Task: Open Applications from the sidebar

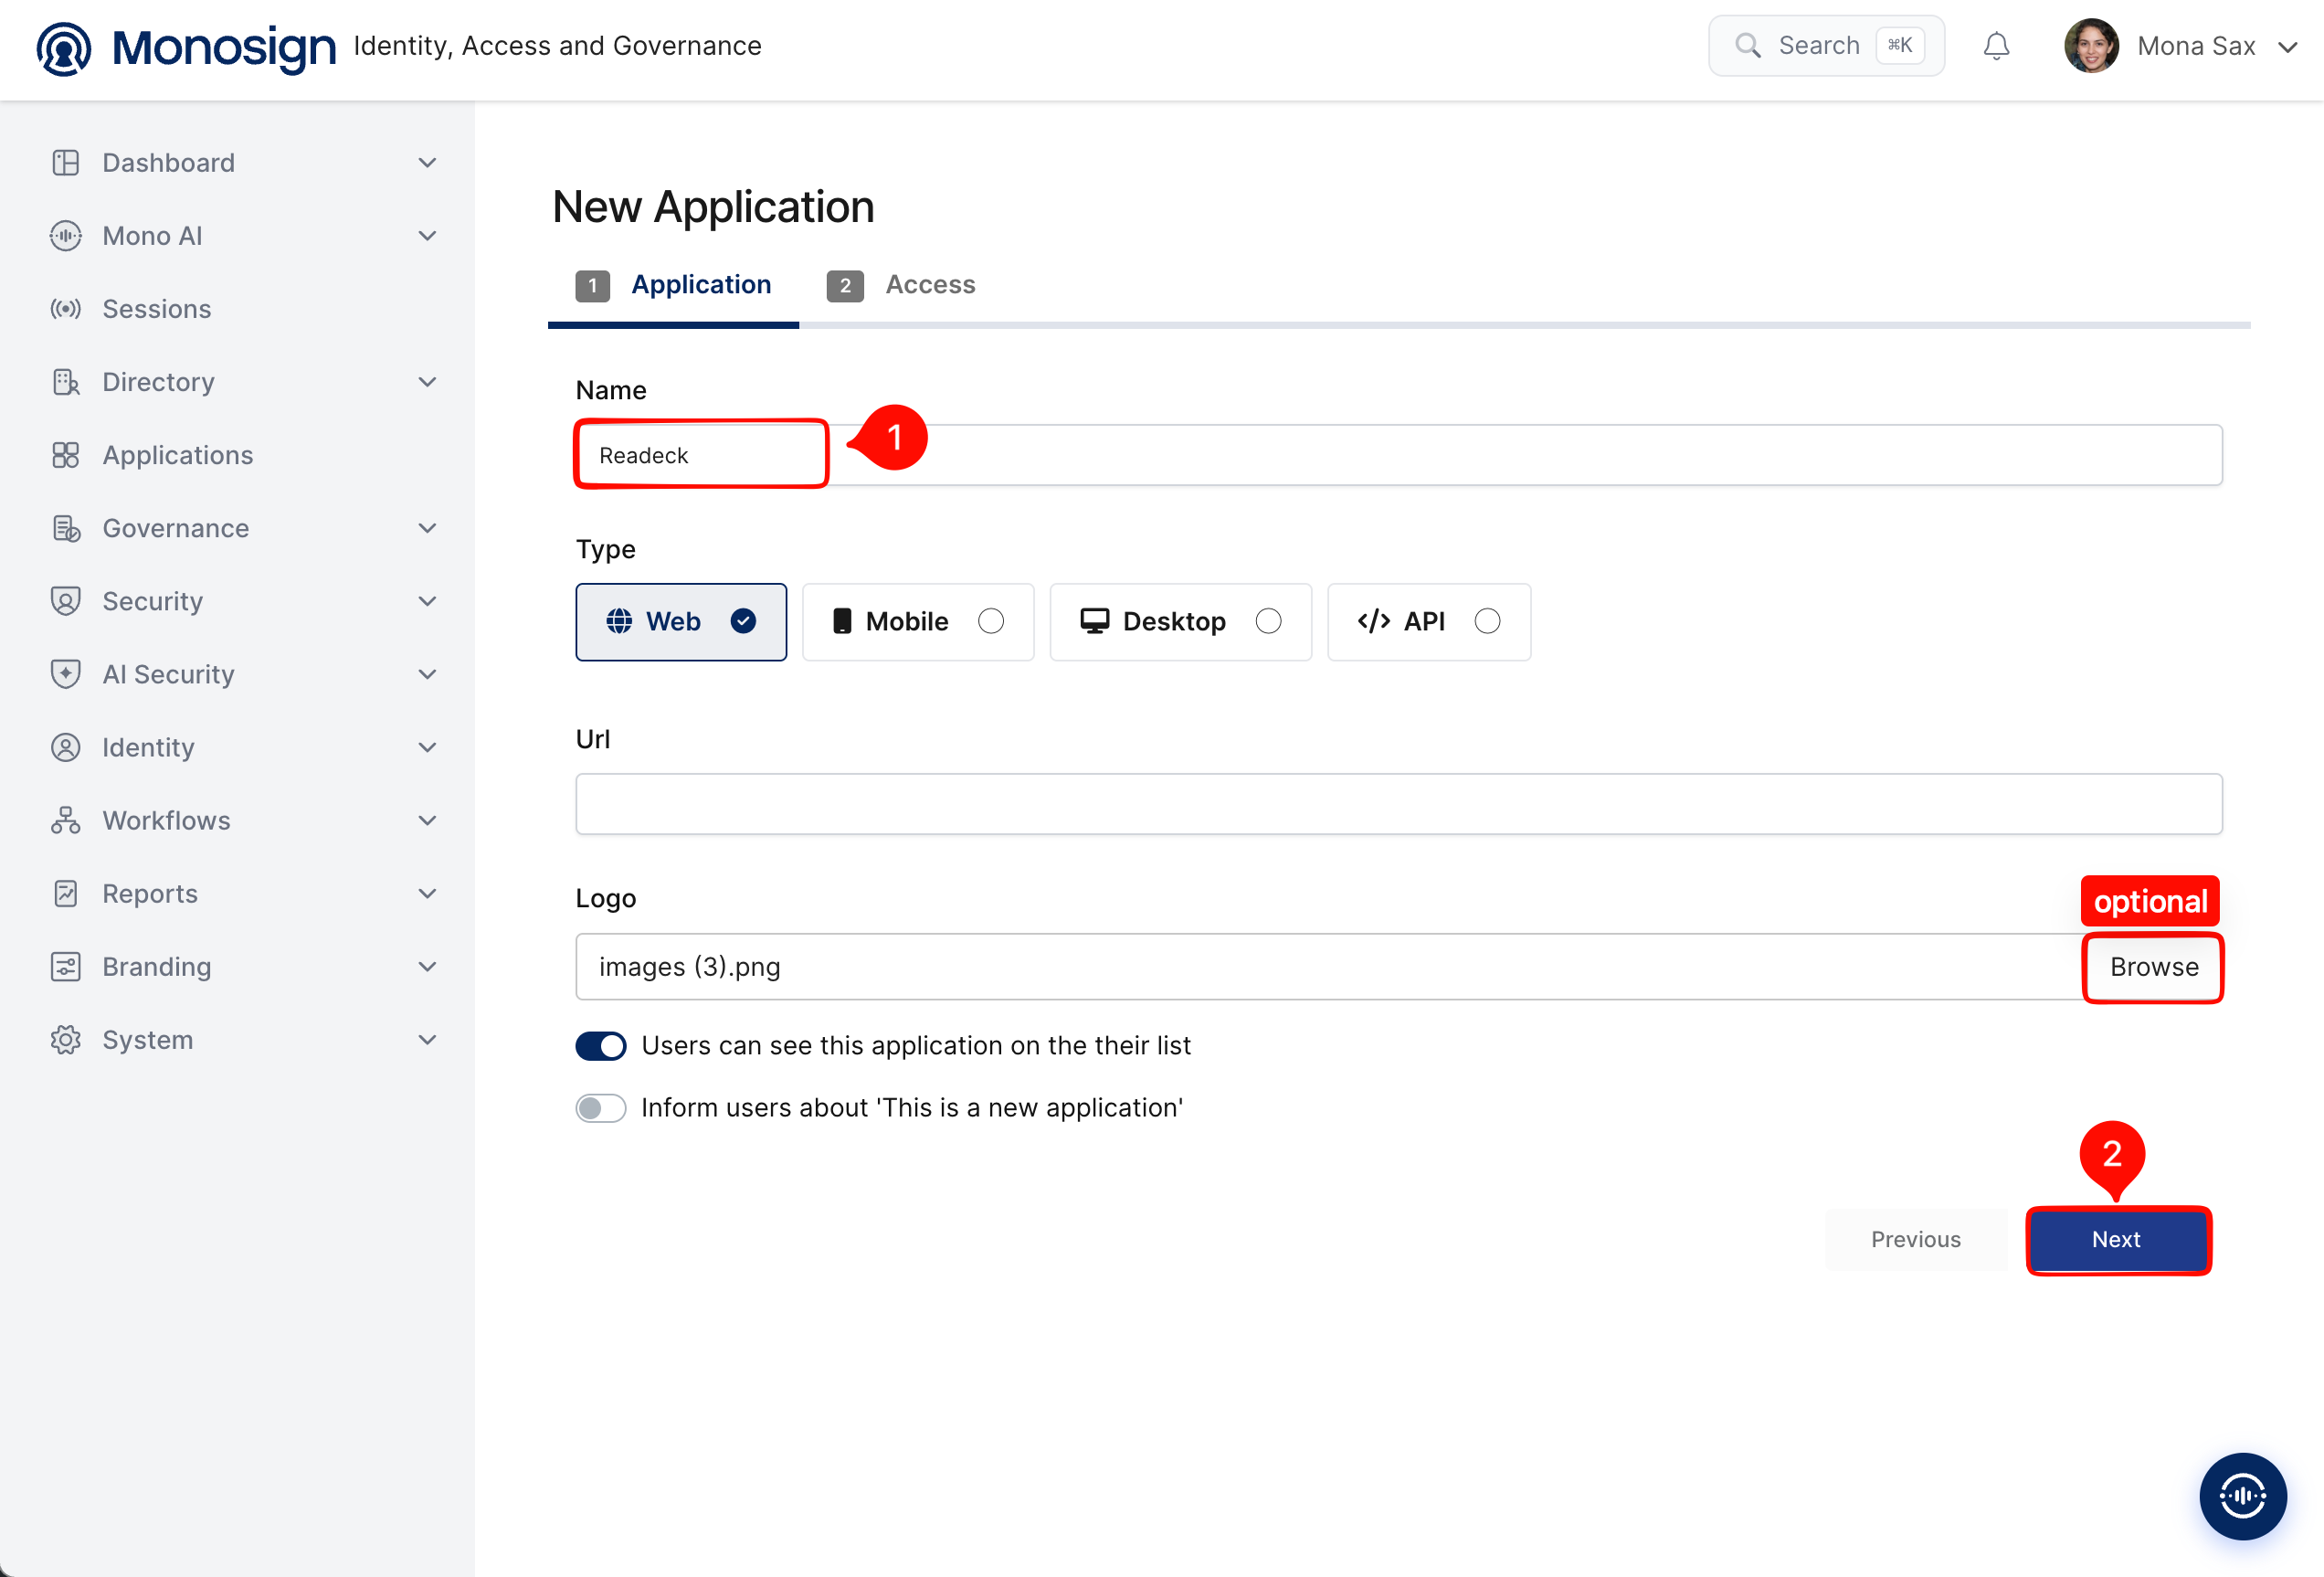Action: click(x=177, y=455)
